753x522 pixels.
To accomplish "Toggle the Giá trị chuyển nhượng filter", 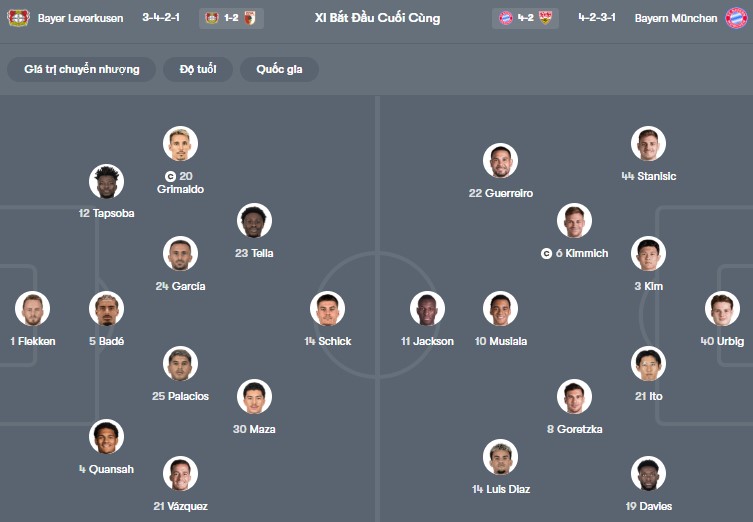I will [82, 69].
